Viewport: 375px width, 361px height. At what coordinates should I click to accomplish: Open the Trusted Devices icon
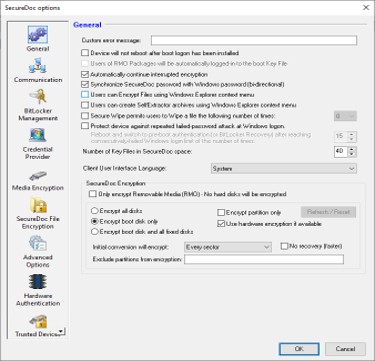click(38, 321)
